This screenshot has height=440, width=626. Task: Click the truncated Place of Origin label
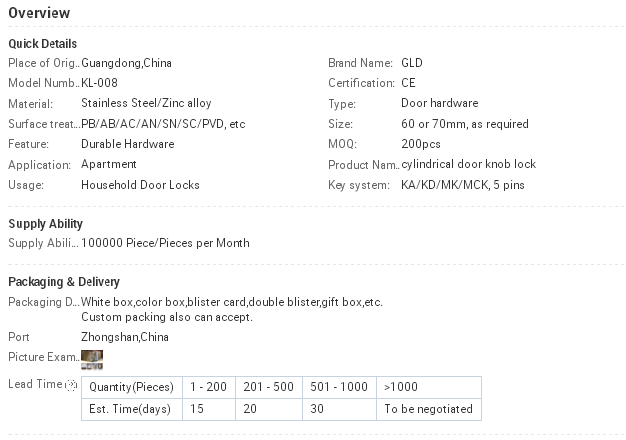(x=43, y=63)
